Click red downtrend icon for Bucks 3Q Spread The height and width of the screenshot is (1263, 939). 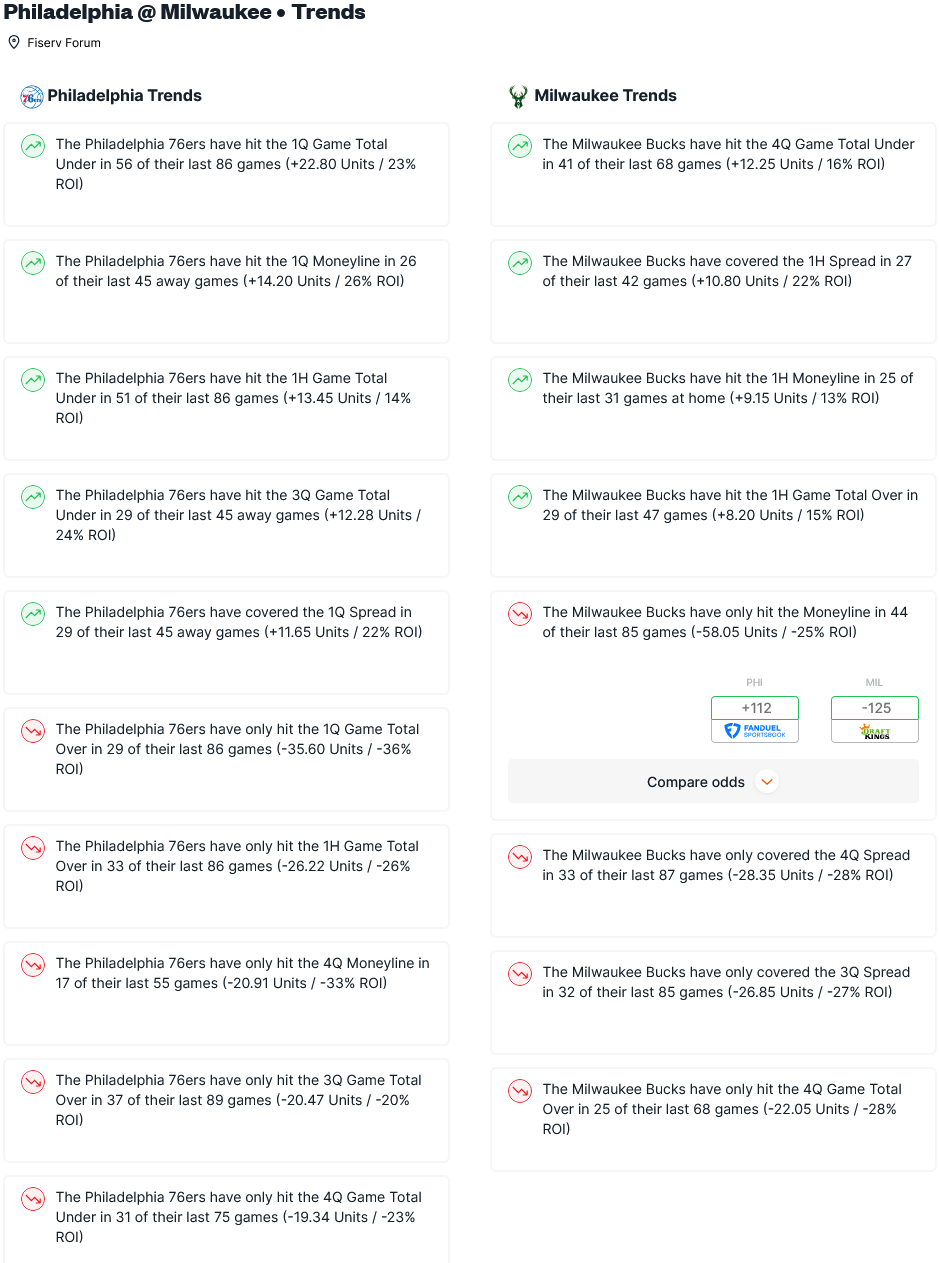(520, 974)
